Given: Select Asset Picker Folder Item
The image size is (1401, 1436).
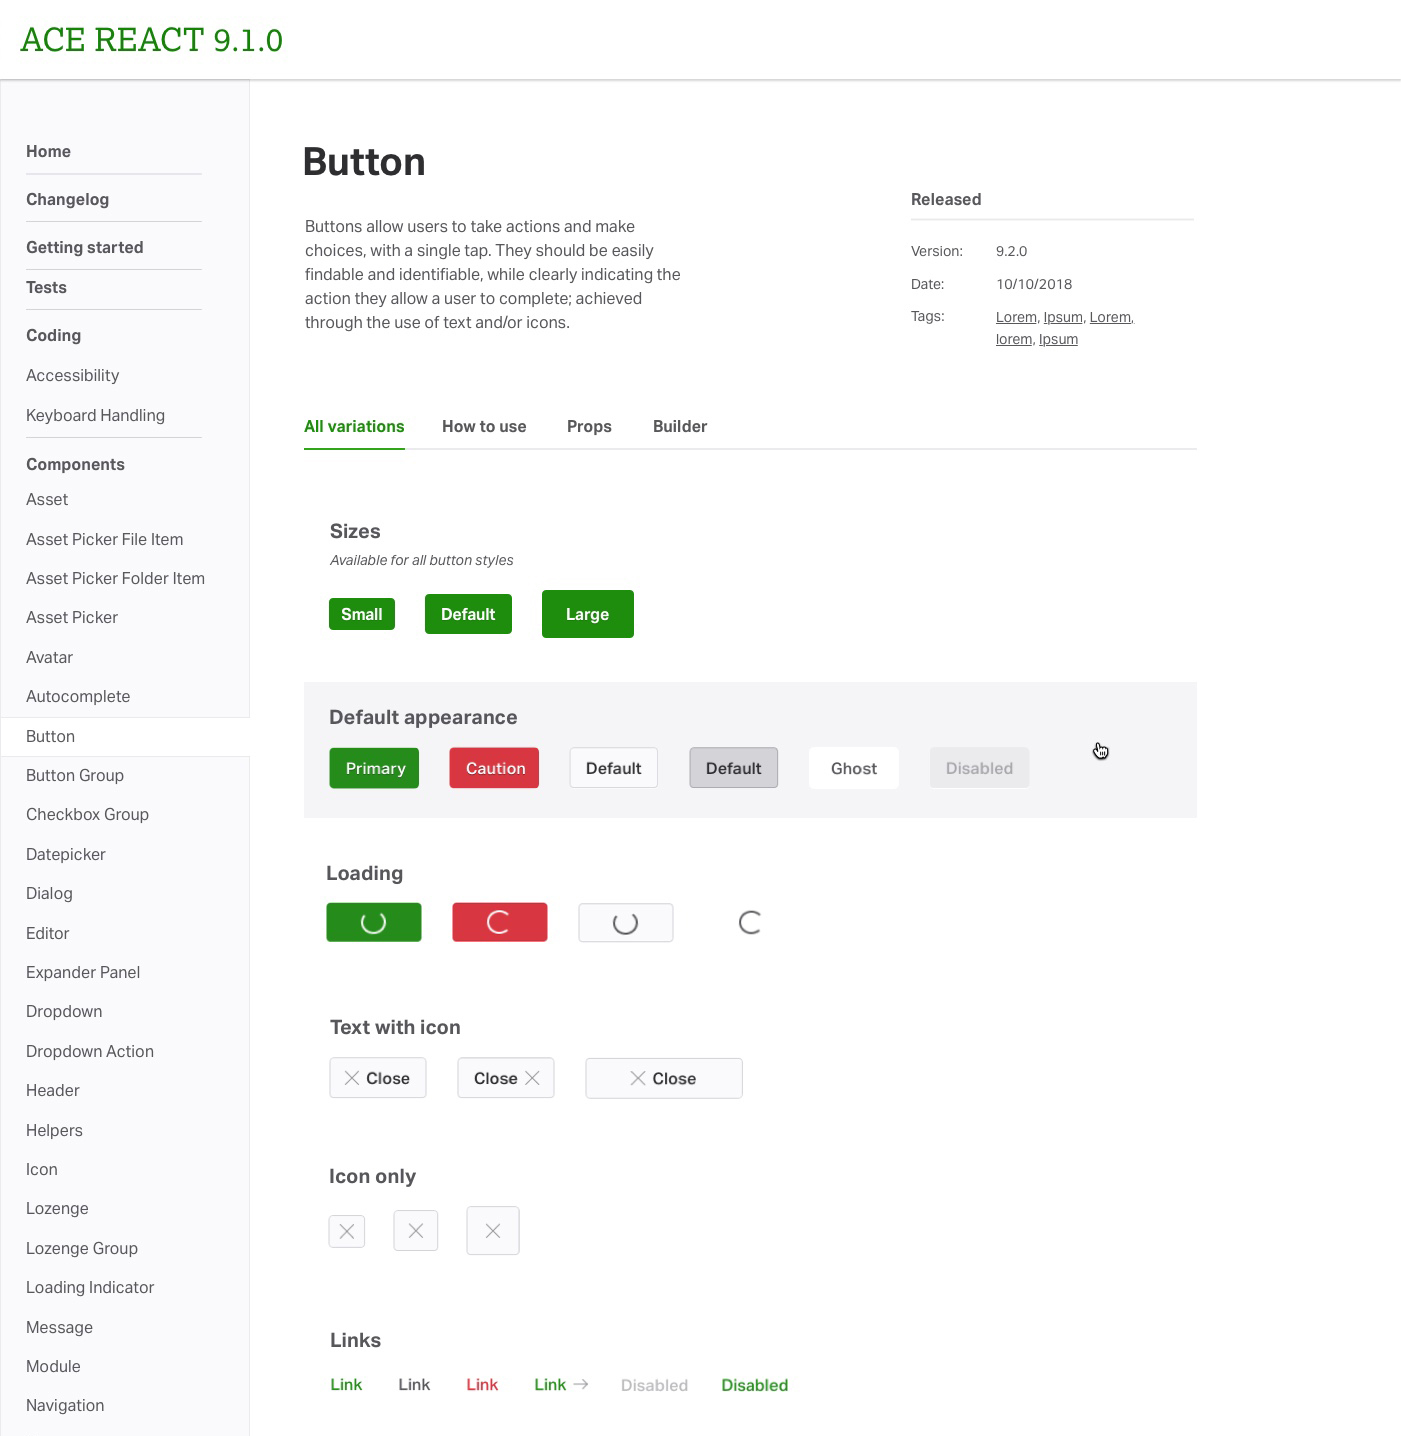Looking at the screenshot, I should [x=115, y=578].
